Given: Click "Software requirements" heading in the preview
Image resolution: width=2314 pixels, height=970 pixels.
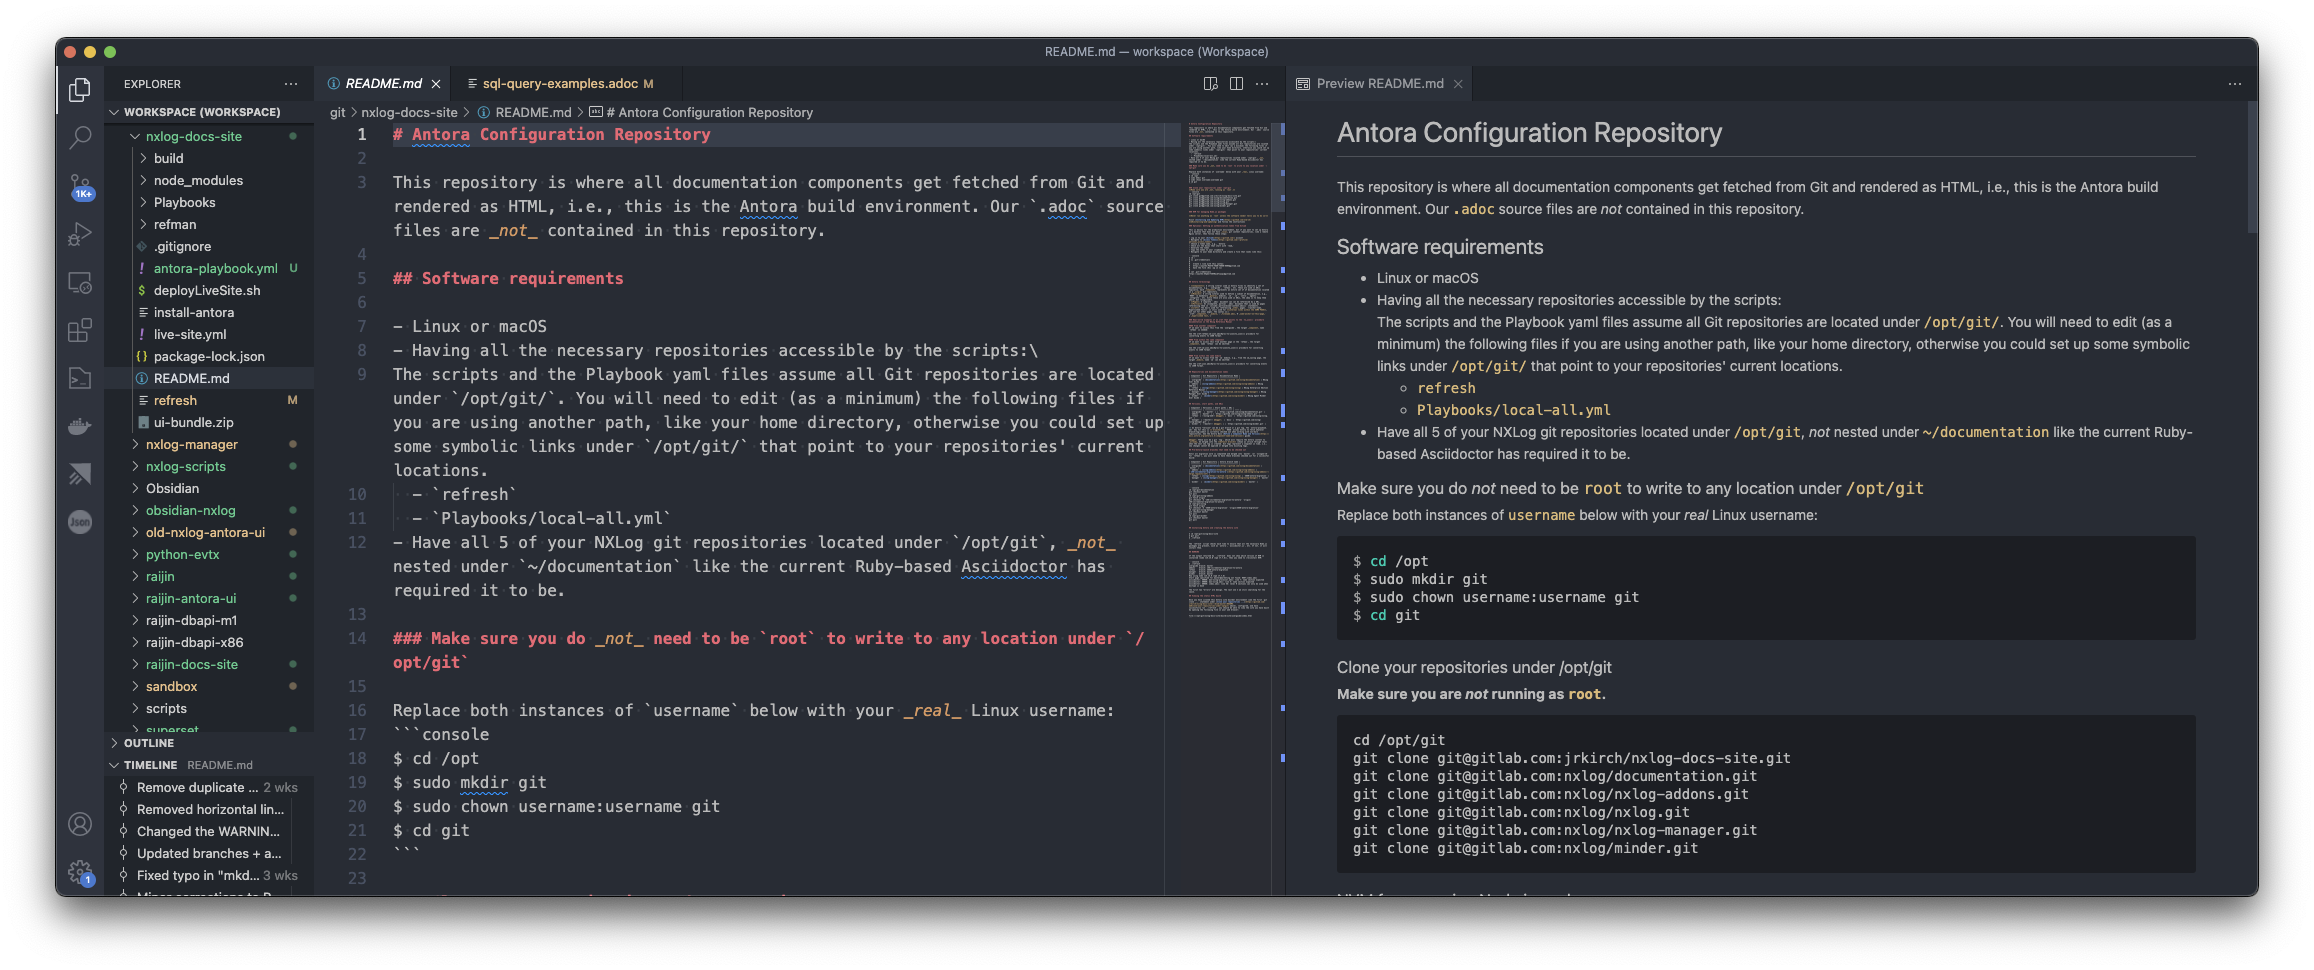Looking at the screenshot, I should tap(1440, 247).
